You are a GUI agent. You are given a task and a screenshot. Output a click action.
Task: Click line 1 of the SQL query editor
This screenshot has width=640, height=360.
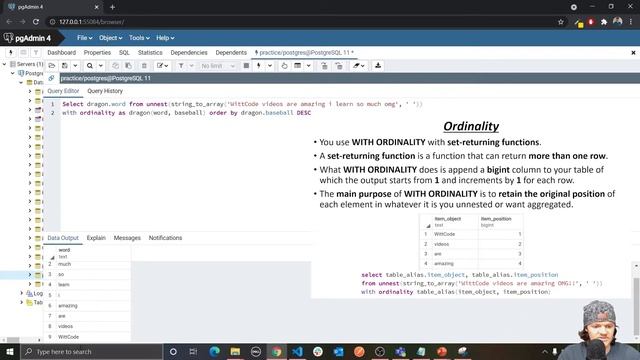(x=242, y=104)
